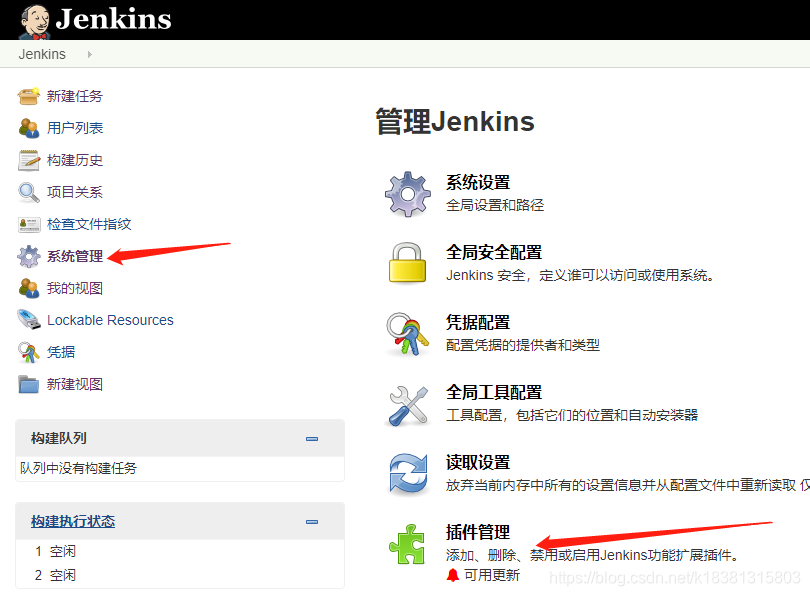Open the 构建历史 link
This screenshot has height=596, width=810.
[x=75, y=160]
